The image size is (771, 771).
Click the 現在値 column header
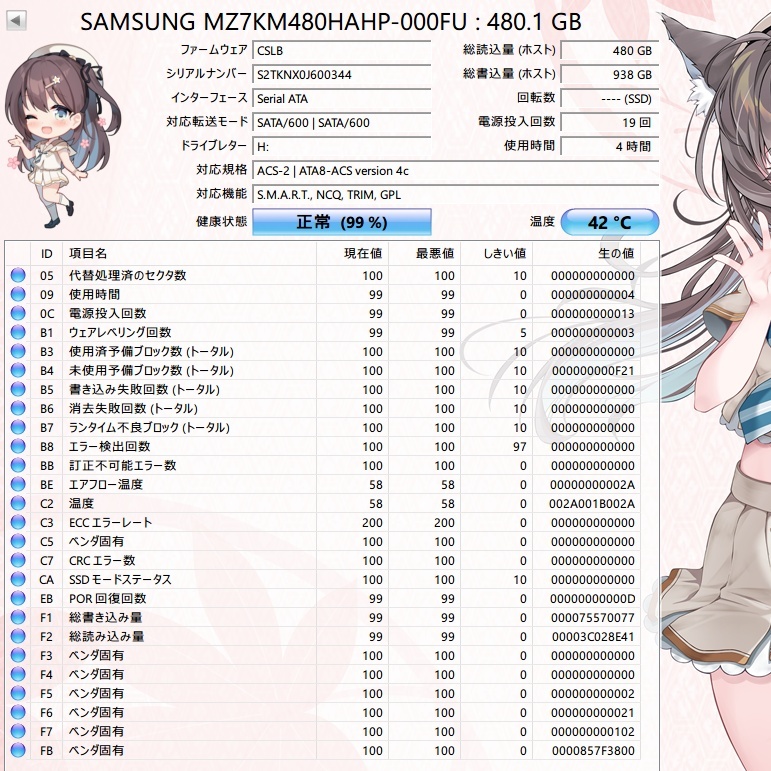(353, 254)
